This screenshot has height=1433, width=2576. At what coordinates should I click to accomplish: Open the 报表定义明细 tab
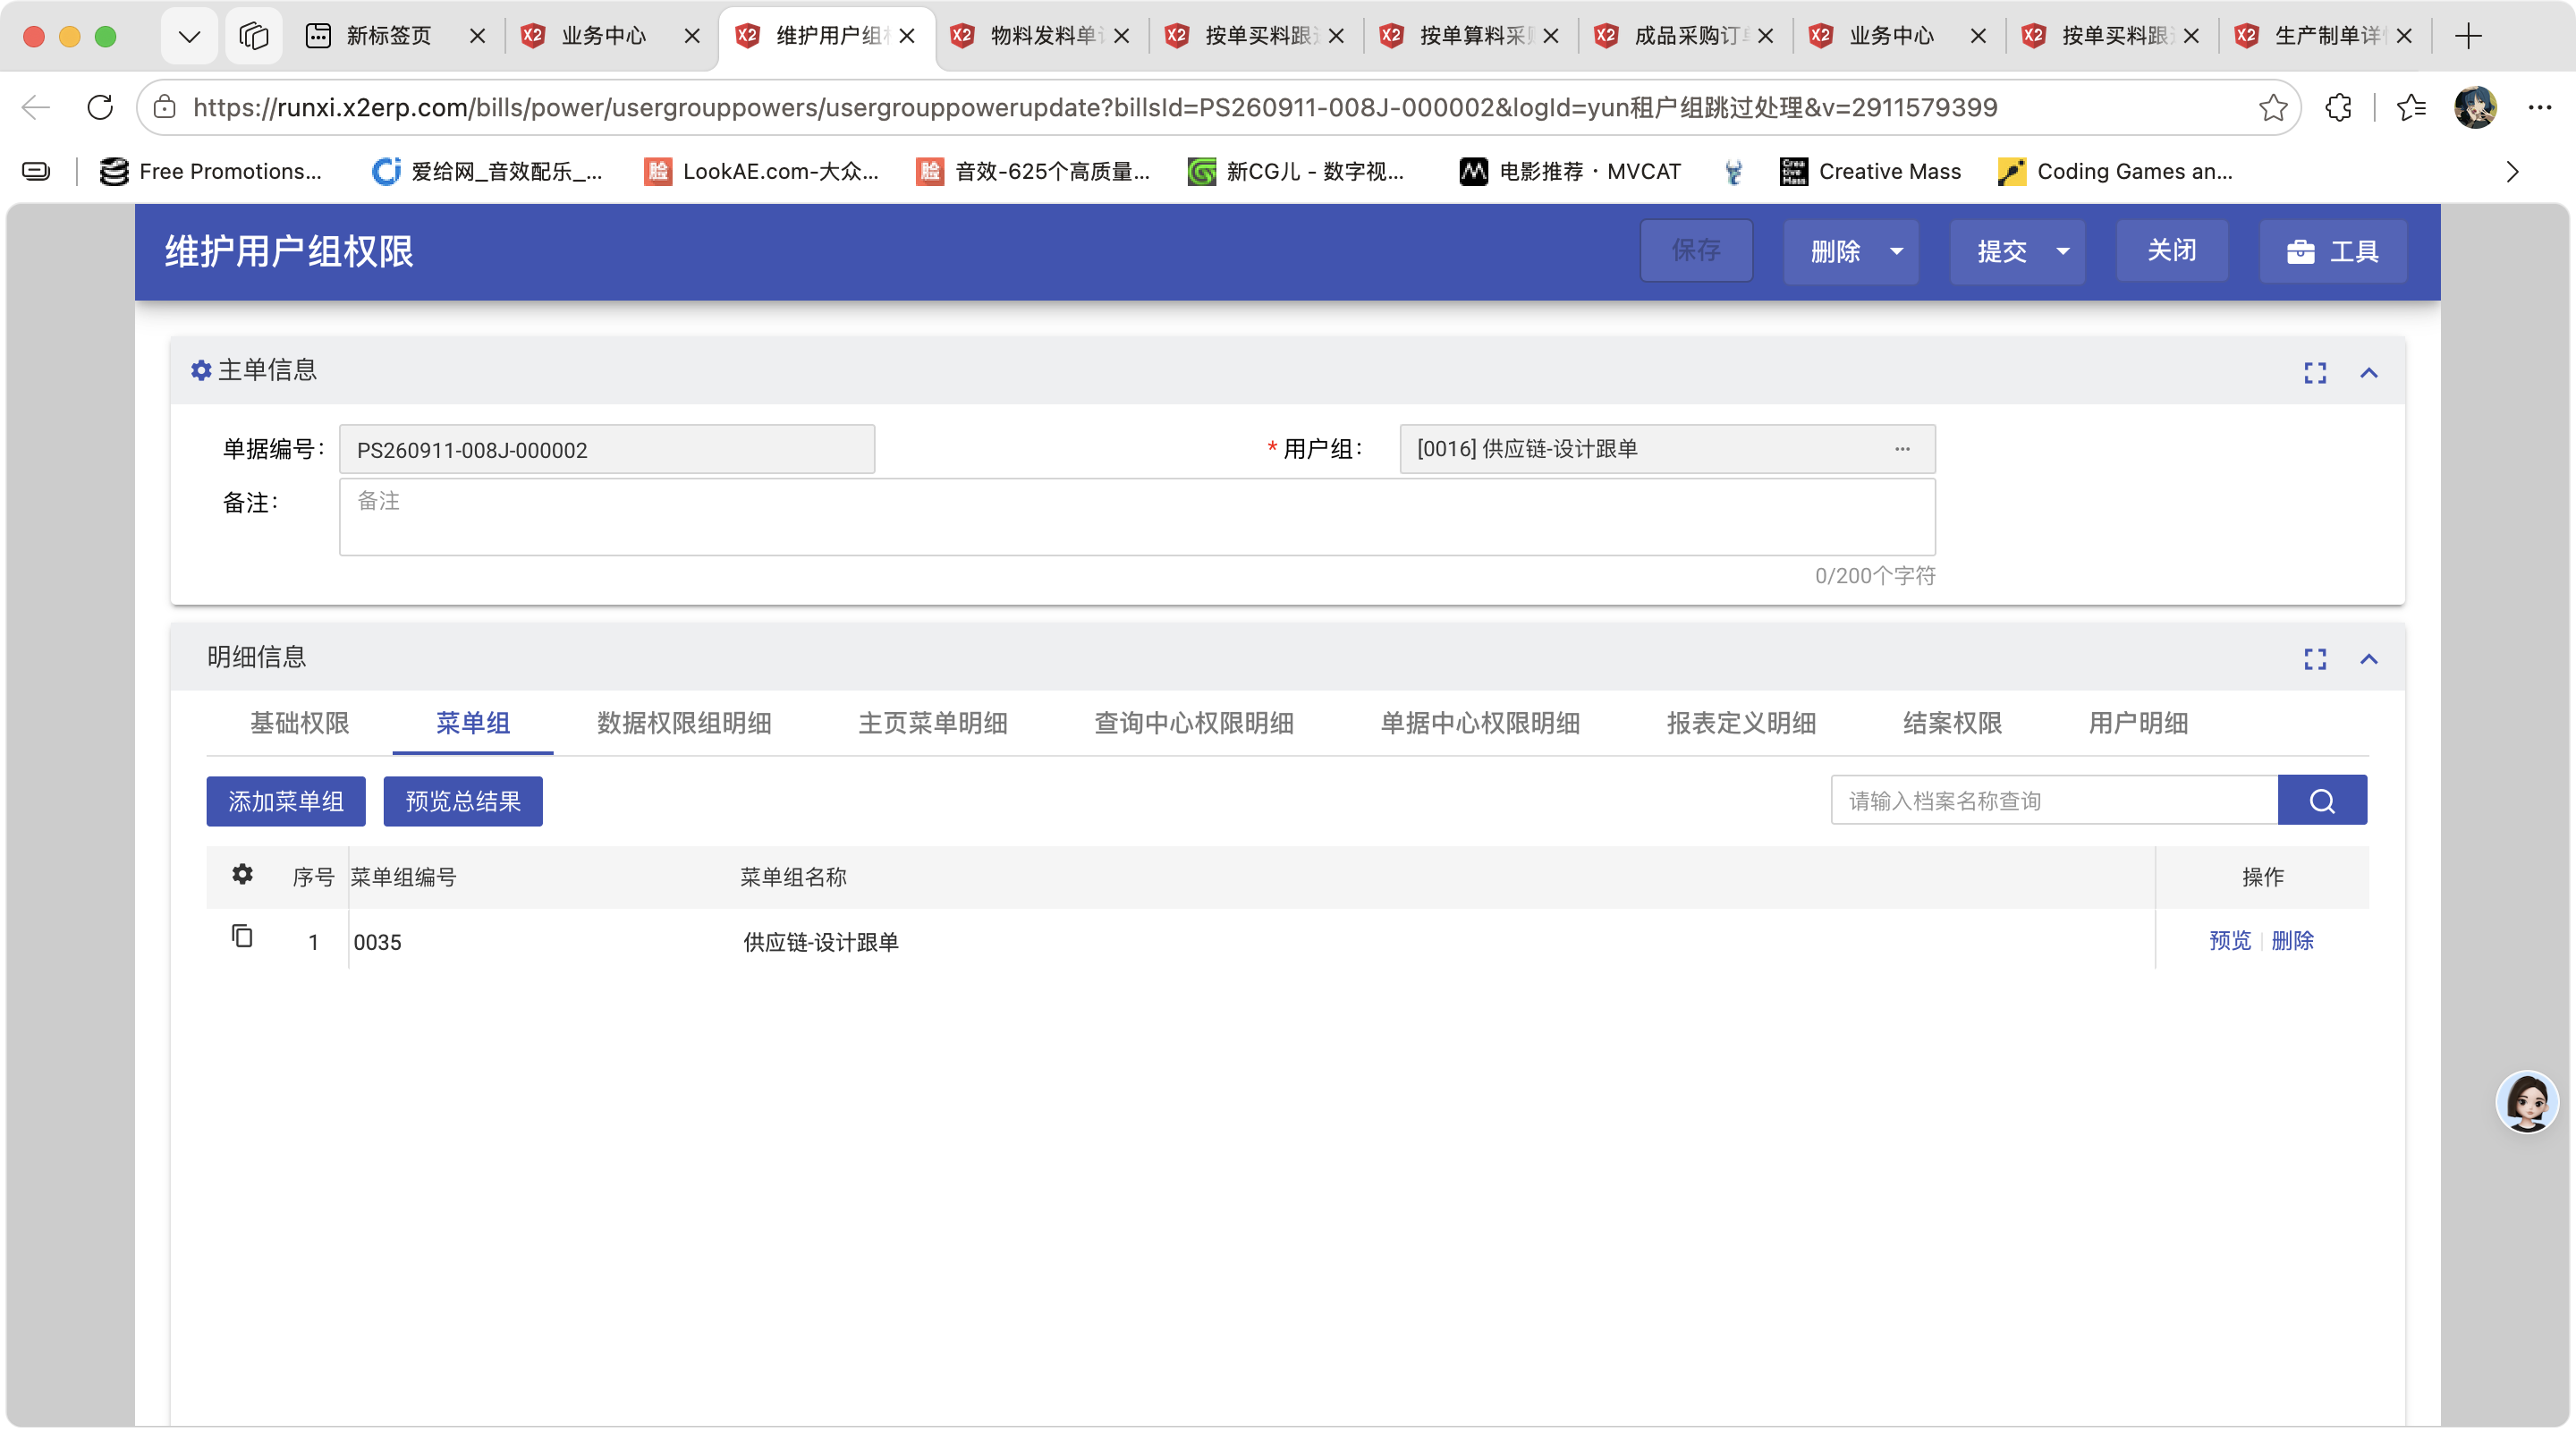click(1741, 723)
